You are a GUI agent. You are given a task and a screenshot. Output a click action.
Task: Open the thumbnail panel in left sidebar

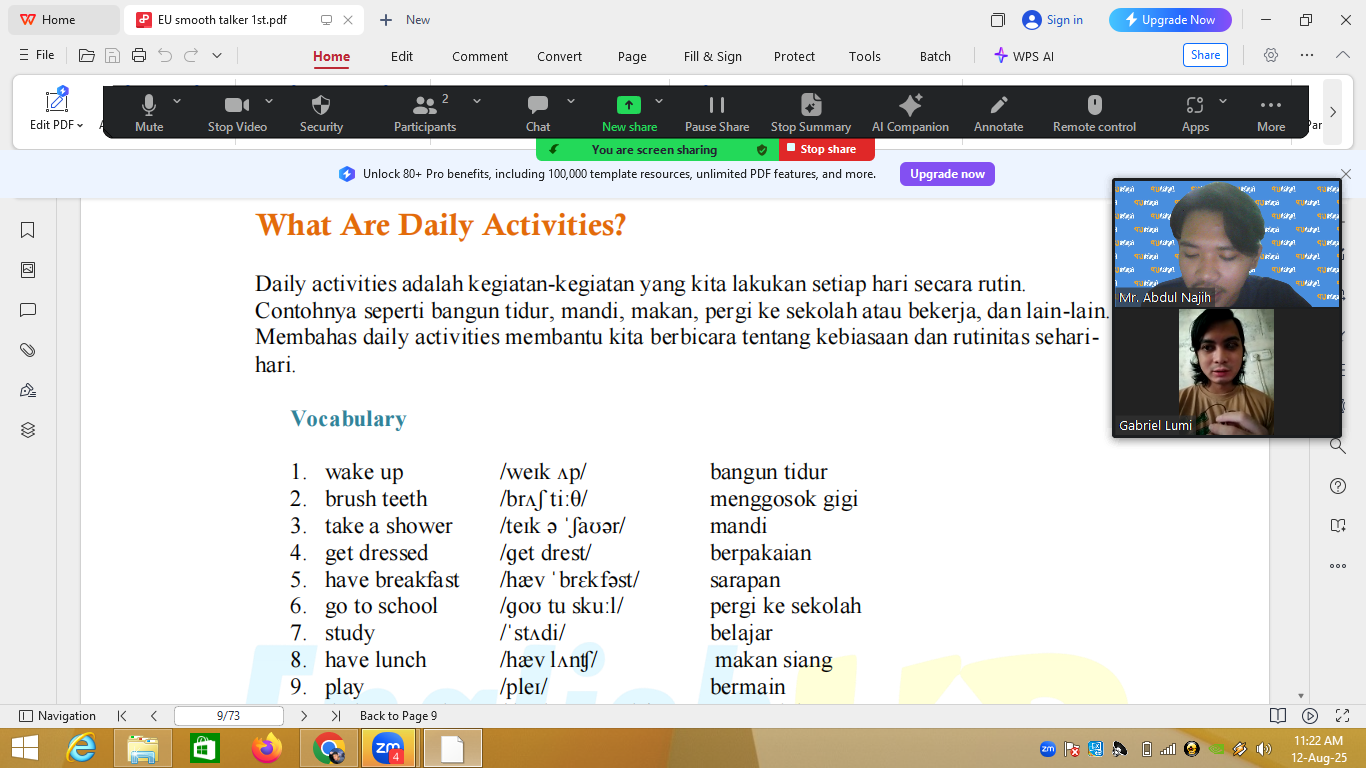(x=28, y=270)
